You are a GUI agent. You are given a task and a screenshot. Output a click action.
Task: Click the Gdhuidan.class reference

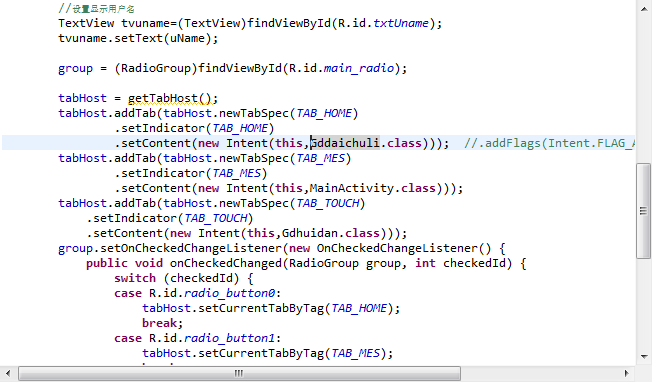[x=331, y=233]
